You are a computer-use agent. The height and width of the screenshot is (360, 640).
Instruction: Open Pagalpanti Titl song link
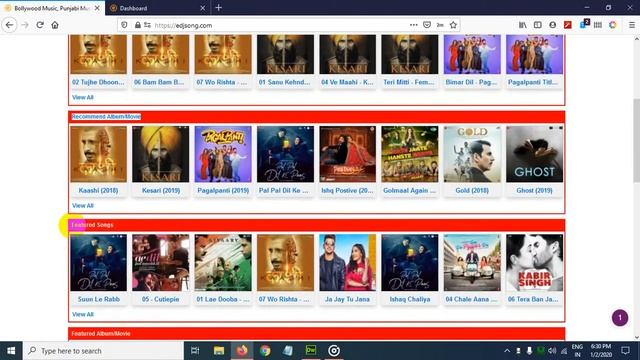click(533, 82)
